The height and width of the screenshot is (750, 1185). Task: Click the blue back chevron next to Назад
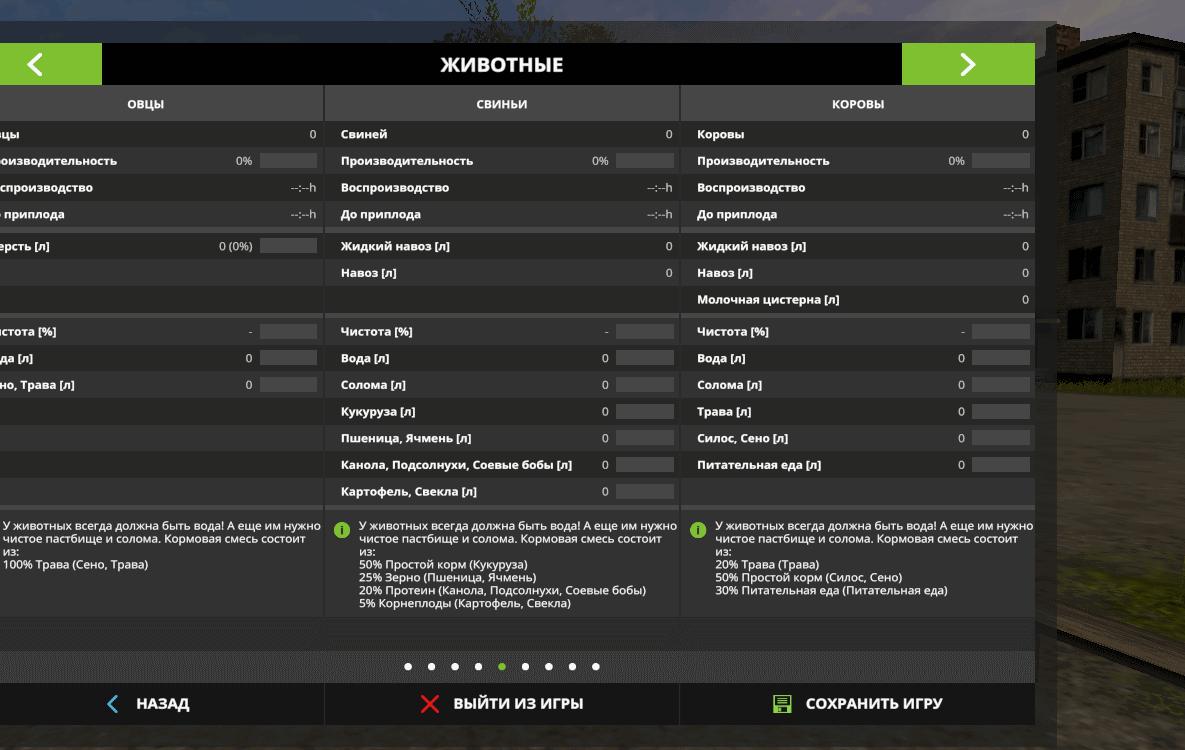coord(112,704)
